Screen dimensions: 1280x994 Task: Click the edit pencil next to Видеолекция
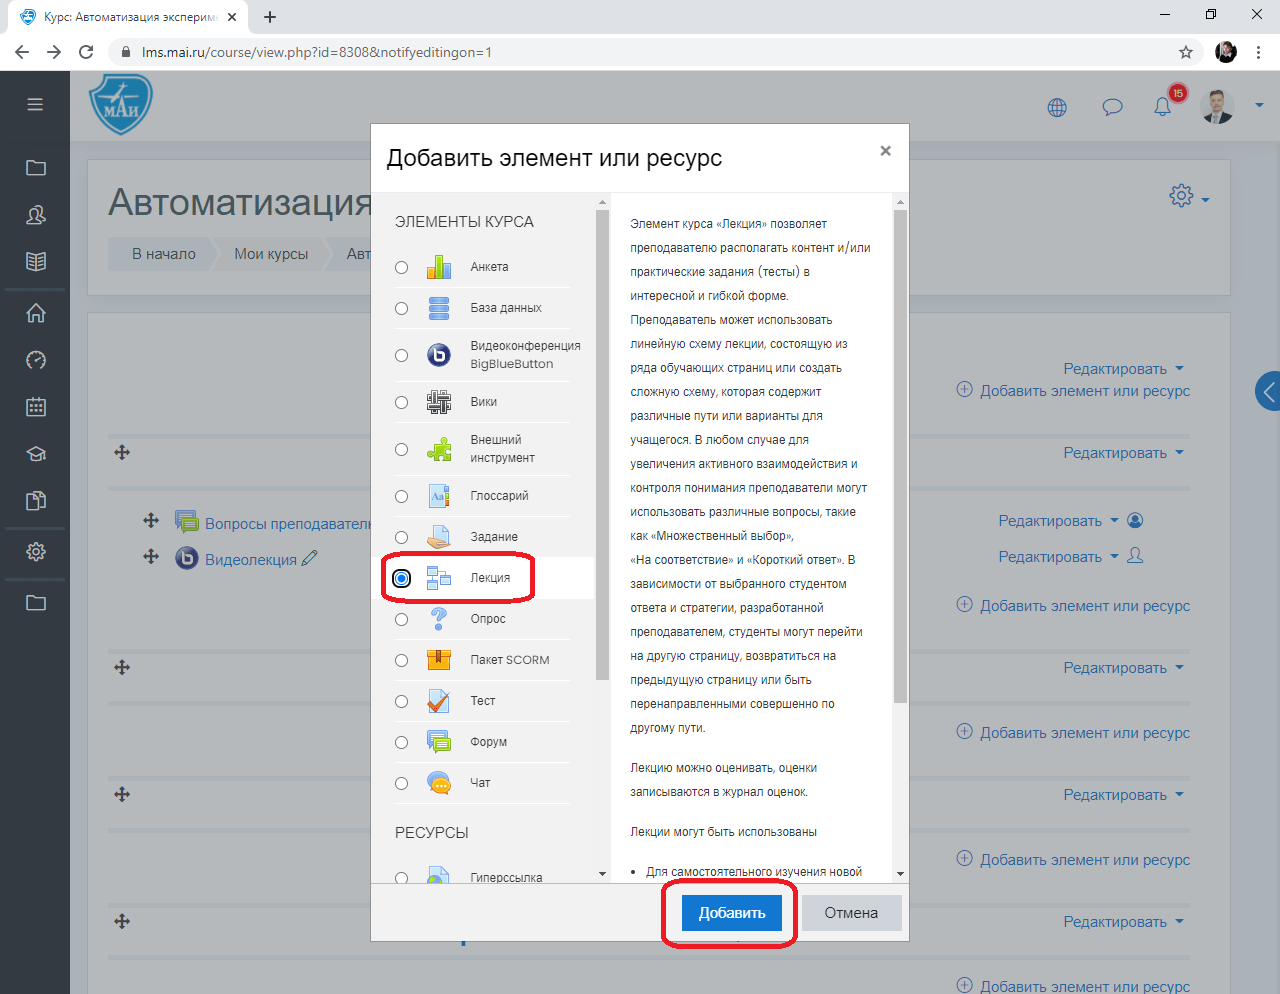pos(310,558)
